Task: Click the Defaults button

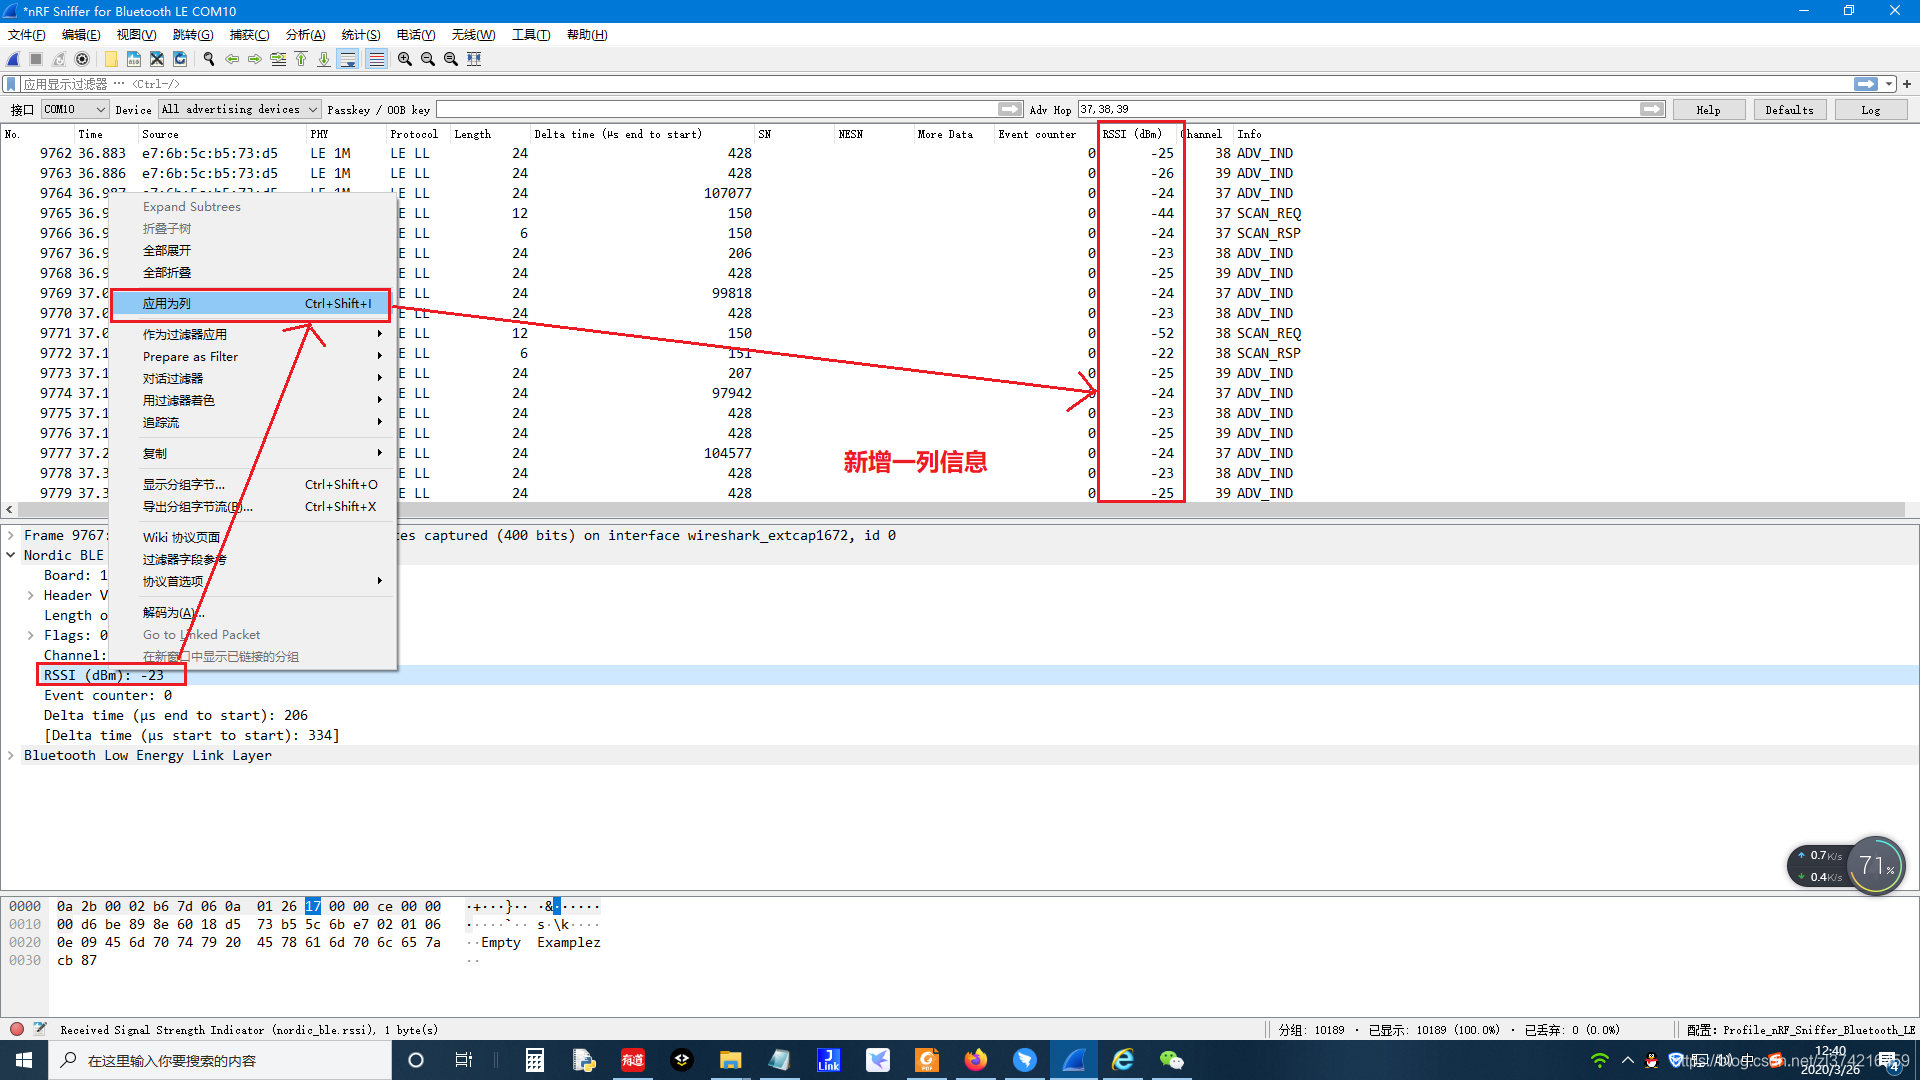Action: pos(1789,110)
